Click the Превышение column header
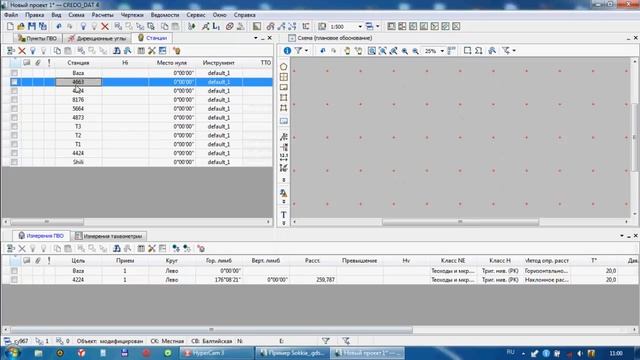Screen dimensions: 640x360 (x=360, y=260)
